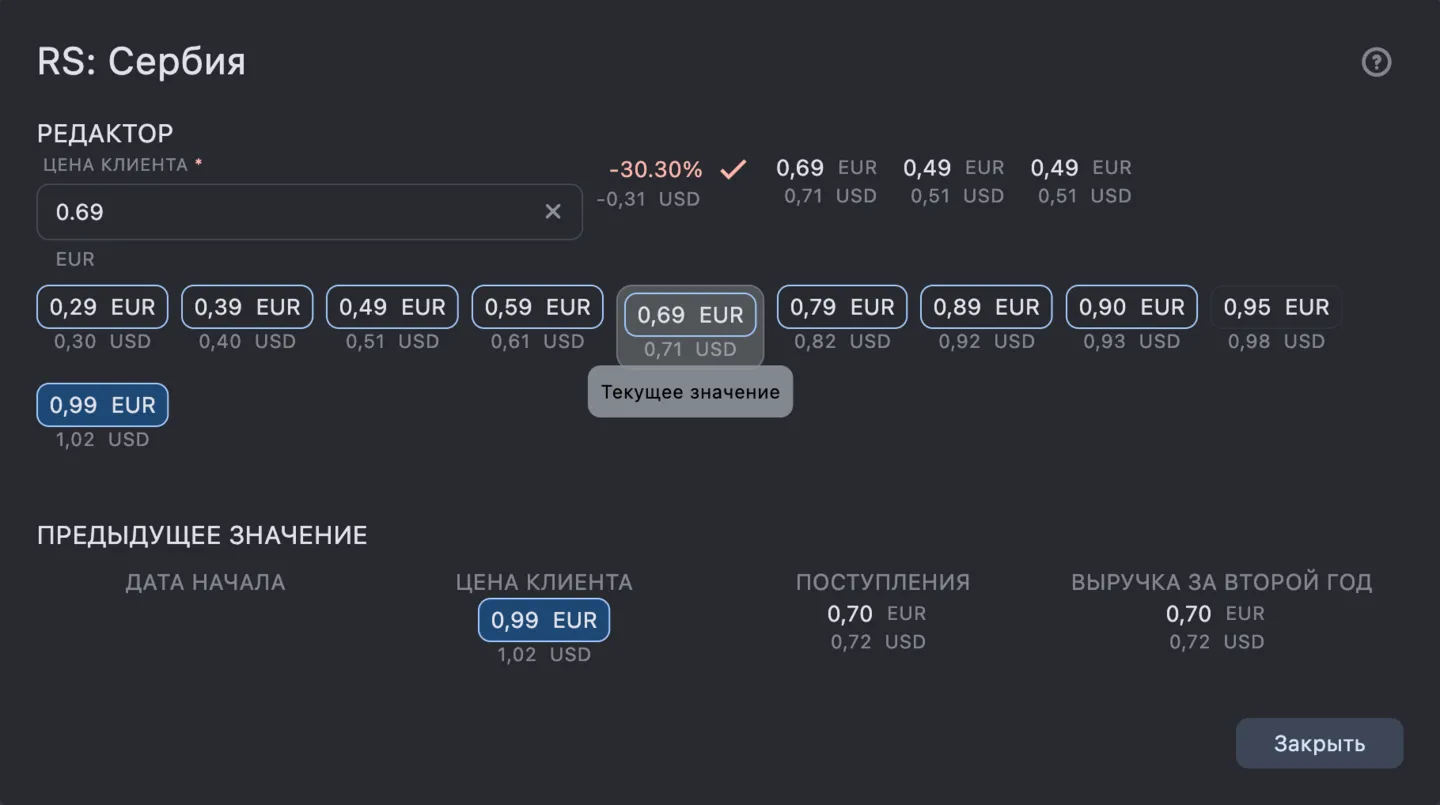Screen dimensions: 1440x805
Task: Select the 0,59 EUR price chip
Action: point(537,307)
